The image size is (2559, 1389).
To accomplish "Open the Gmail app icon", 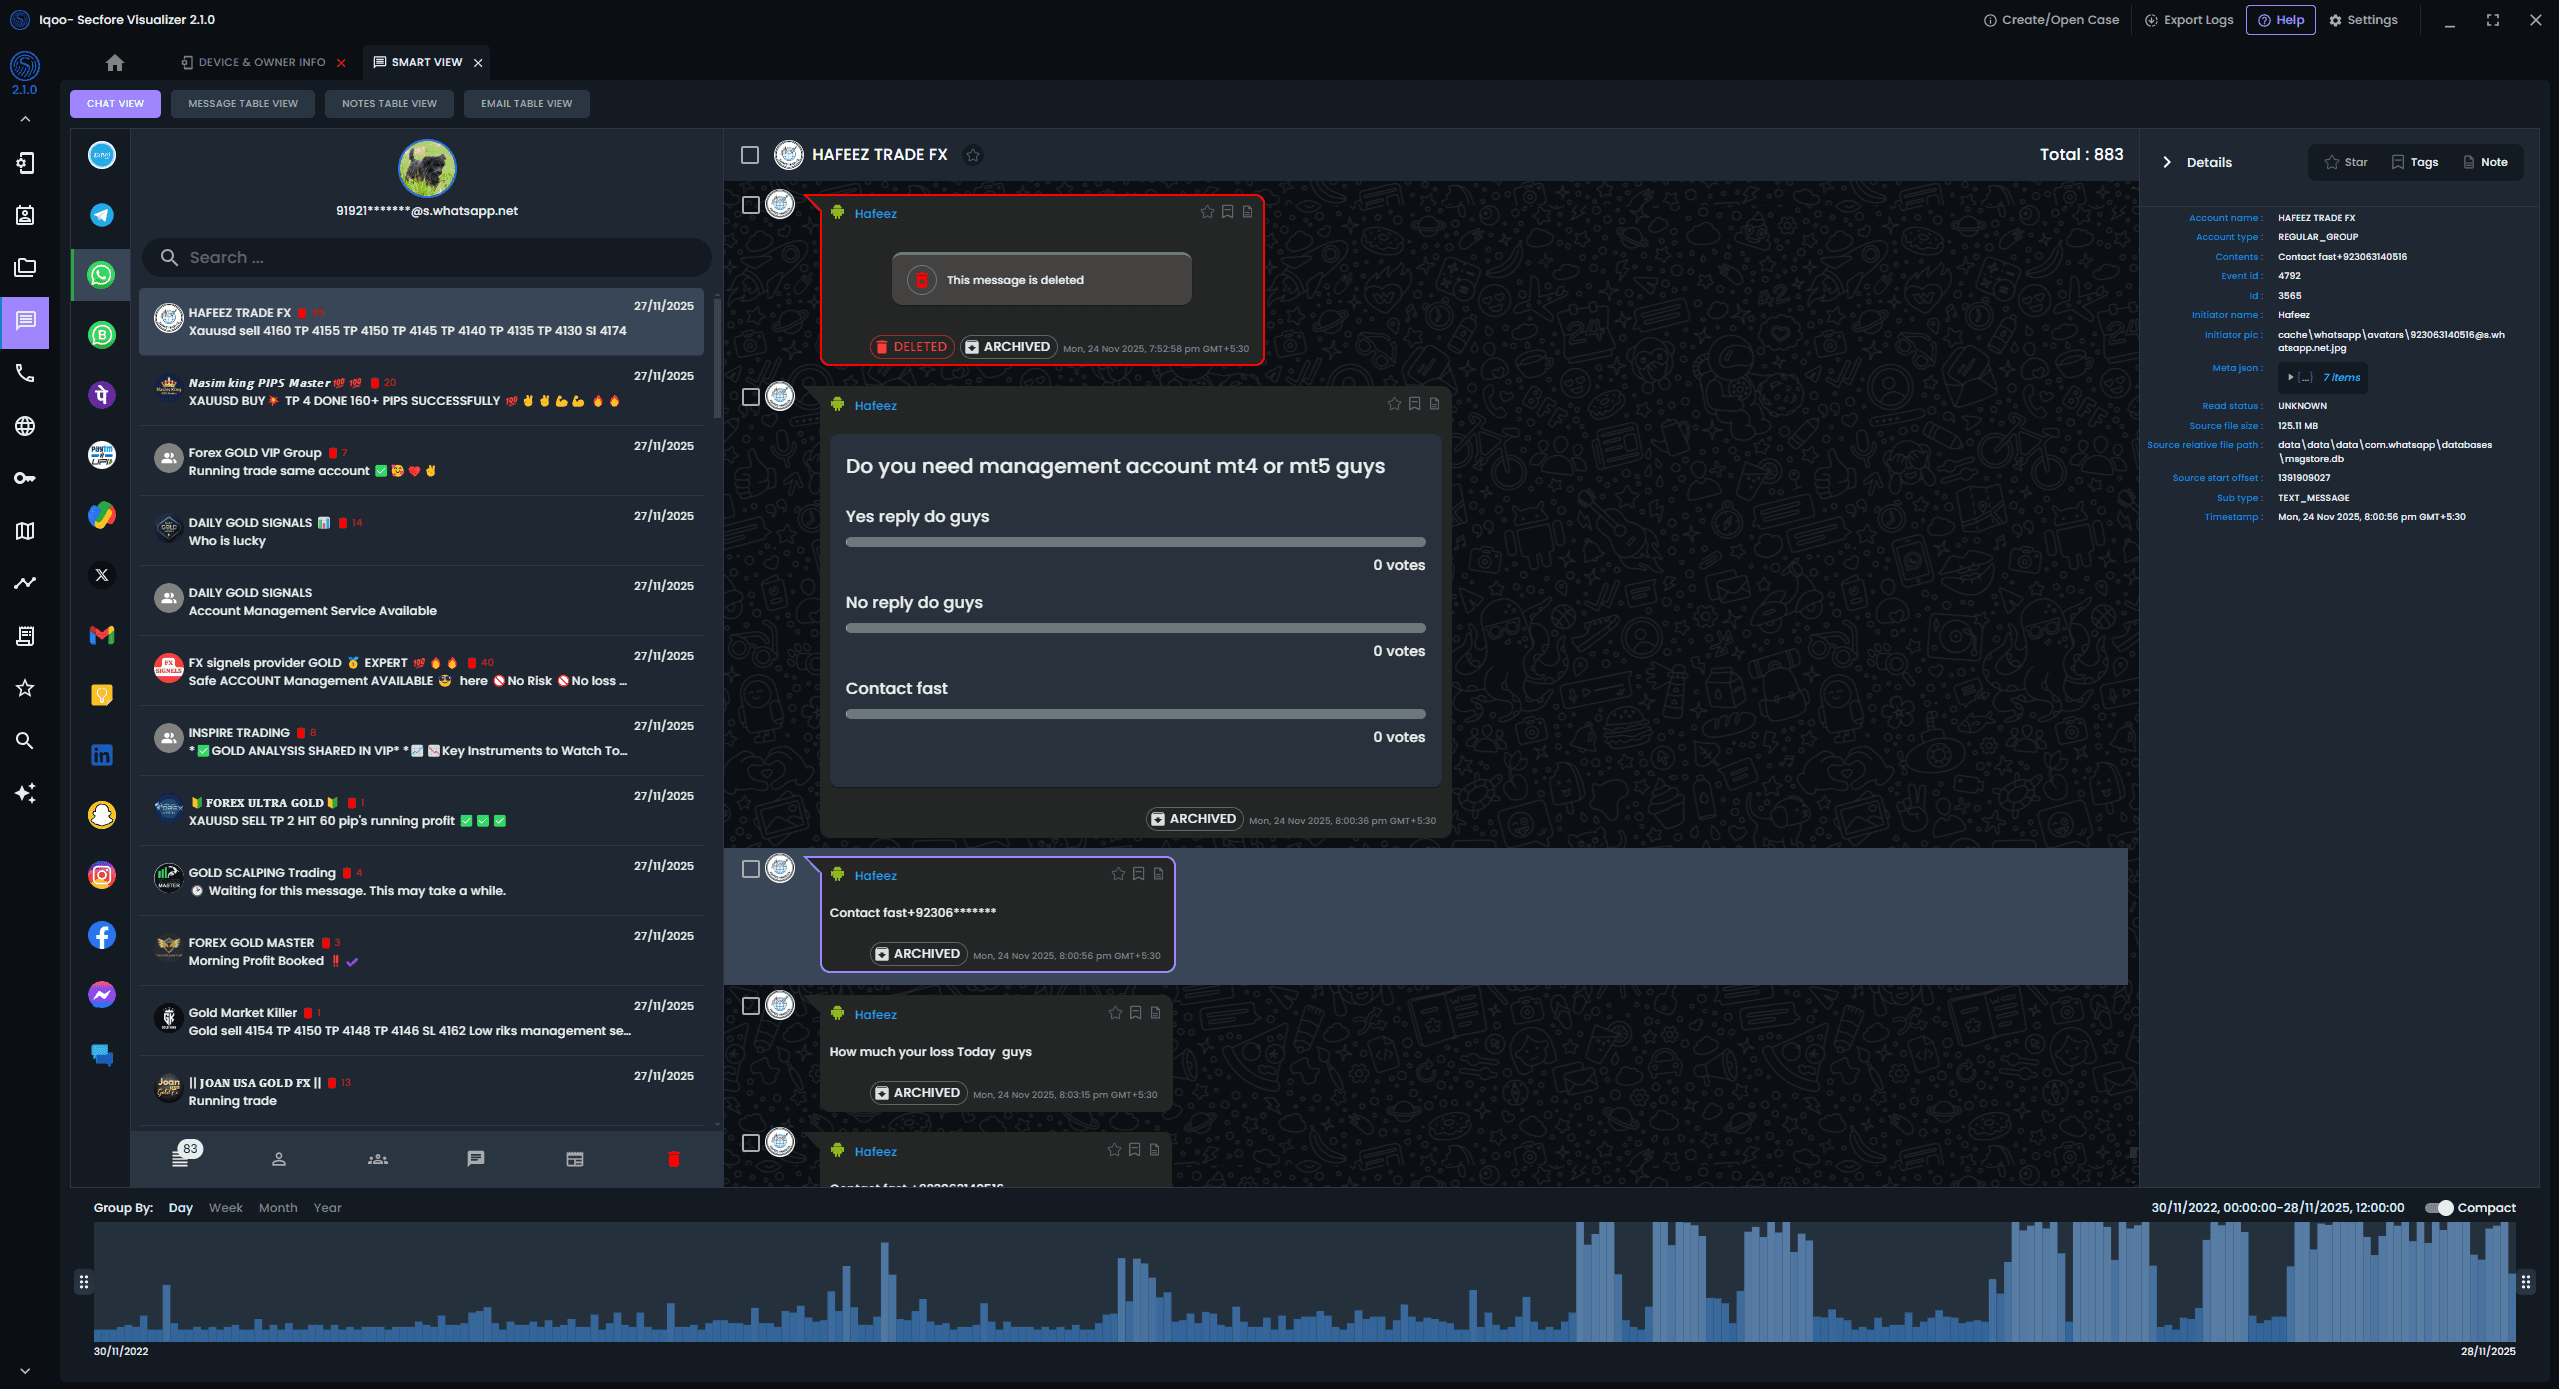I will point(102,635).
